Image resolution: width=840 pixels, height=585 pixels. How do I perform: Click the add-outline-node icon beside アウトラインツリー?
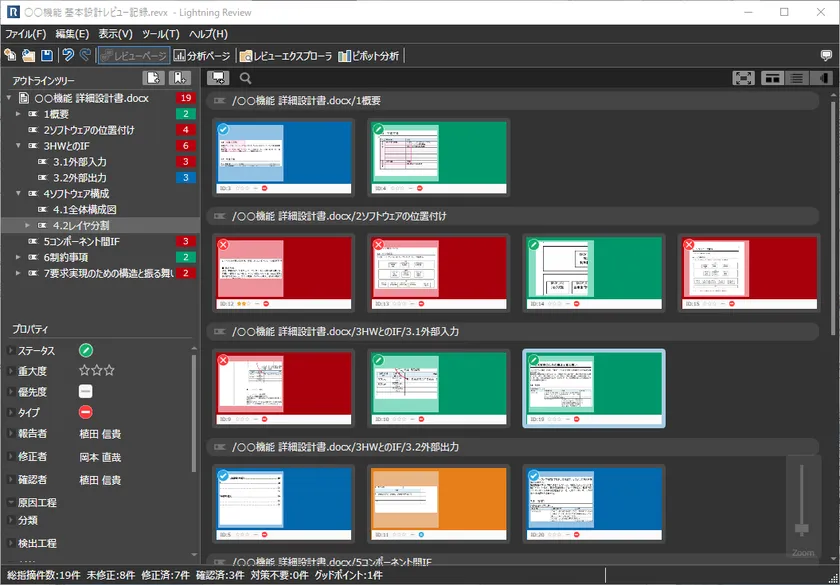[x=179, y=78]
